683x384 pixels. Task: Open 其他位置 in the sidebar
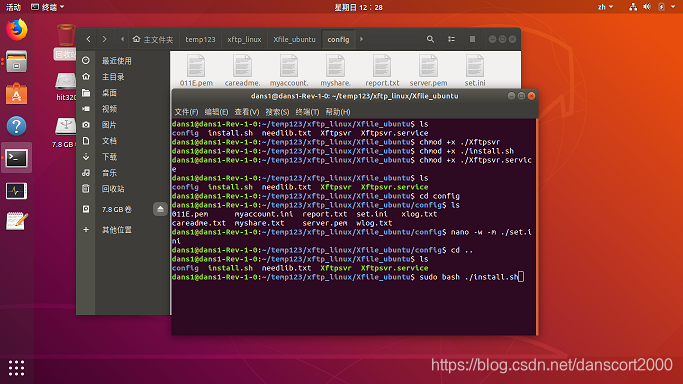123,229
